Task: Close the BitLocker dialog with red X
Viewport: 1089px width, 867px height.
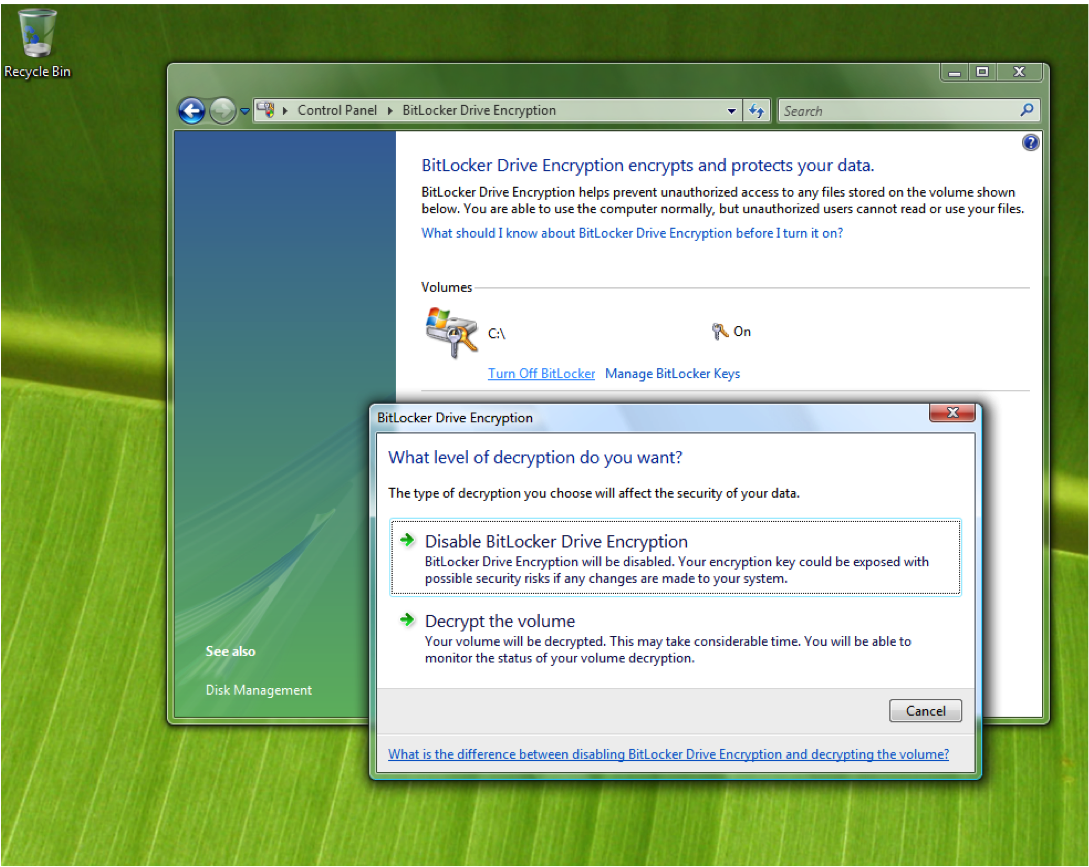Action: point(951,413)
